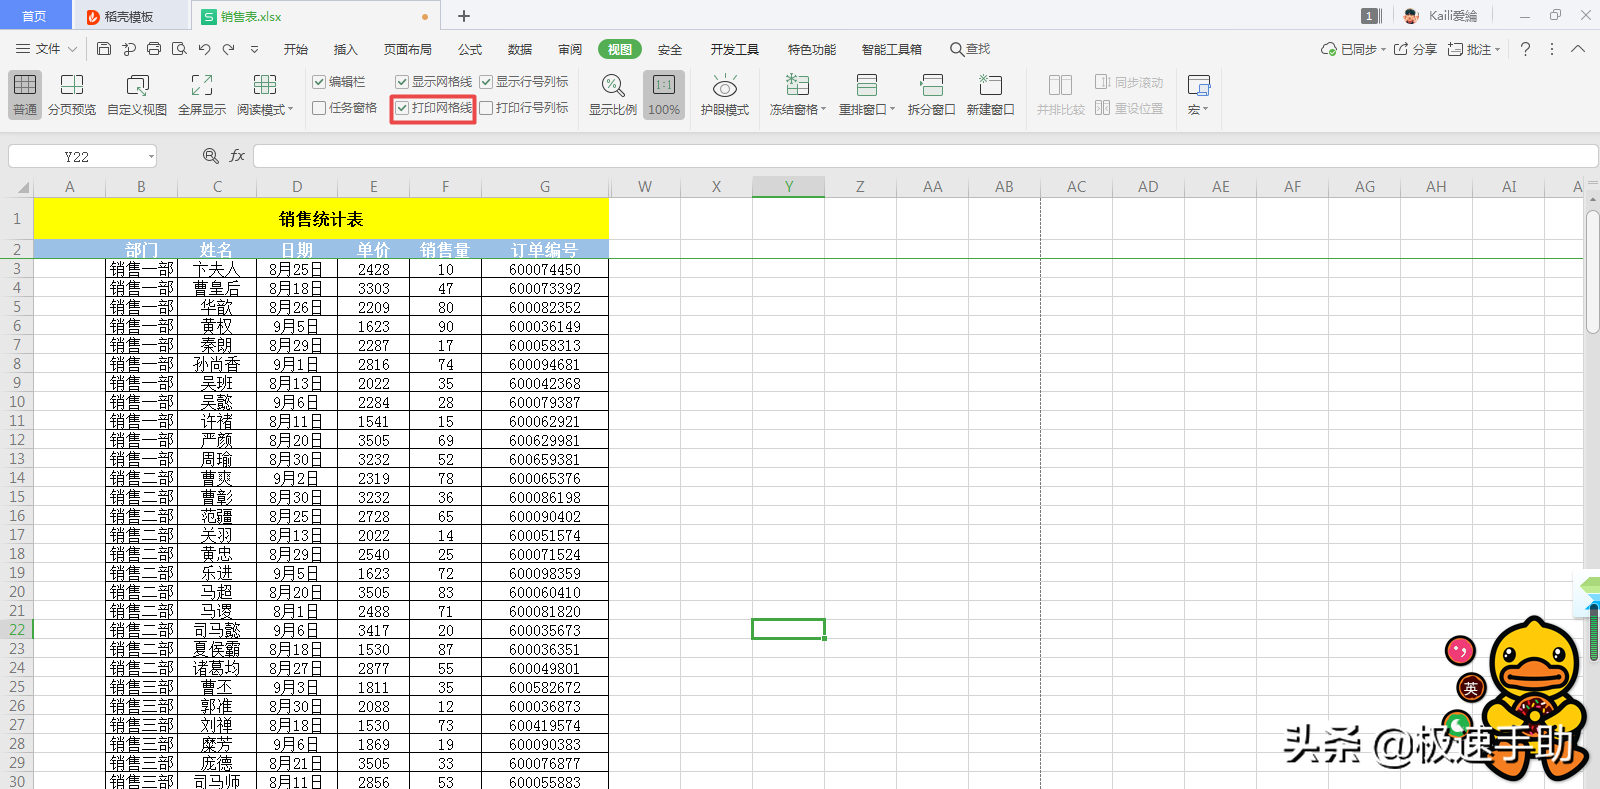Open the Insert (插入) ribbon tab
The height and width of the screenshot is (789, 1600).
(x=345, y=49)
